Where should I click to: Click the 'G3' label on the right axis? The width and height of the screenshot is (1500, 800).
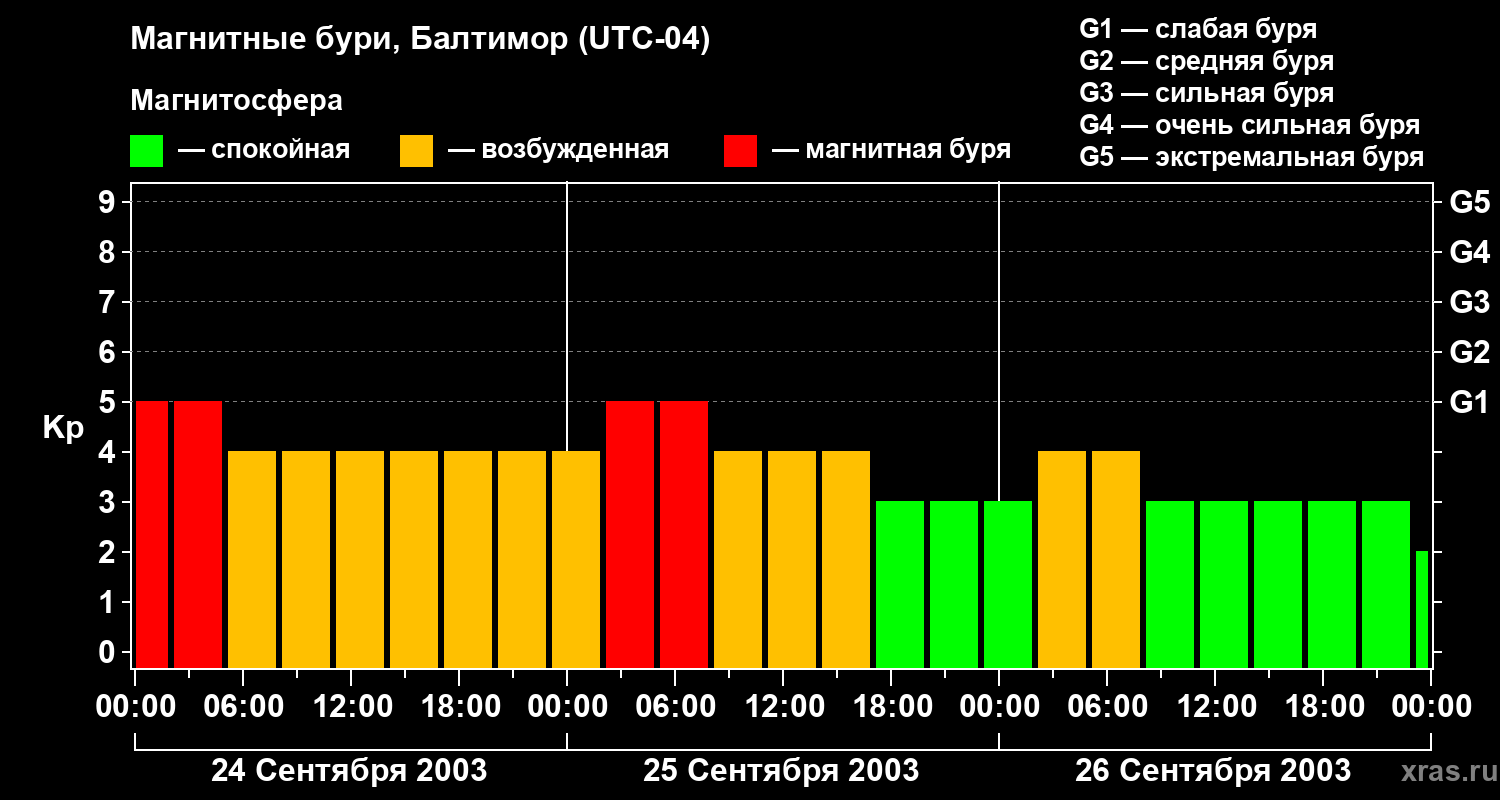(1469, 302)
